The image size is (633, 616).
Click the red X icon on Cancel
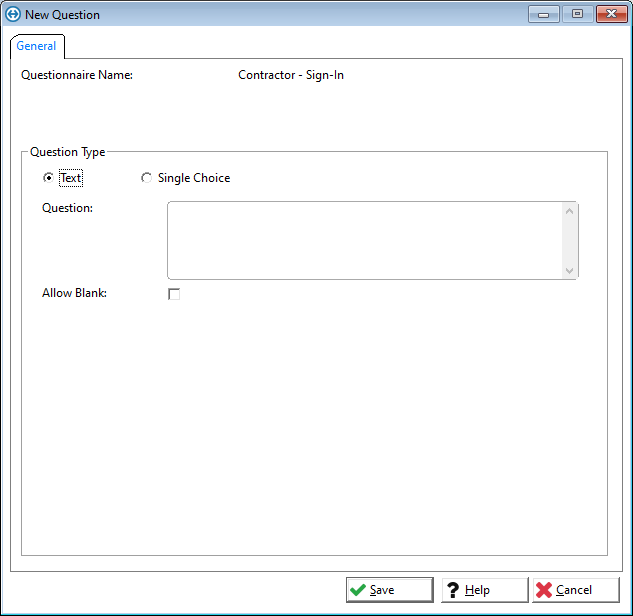[543, 590]
